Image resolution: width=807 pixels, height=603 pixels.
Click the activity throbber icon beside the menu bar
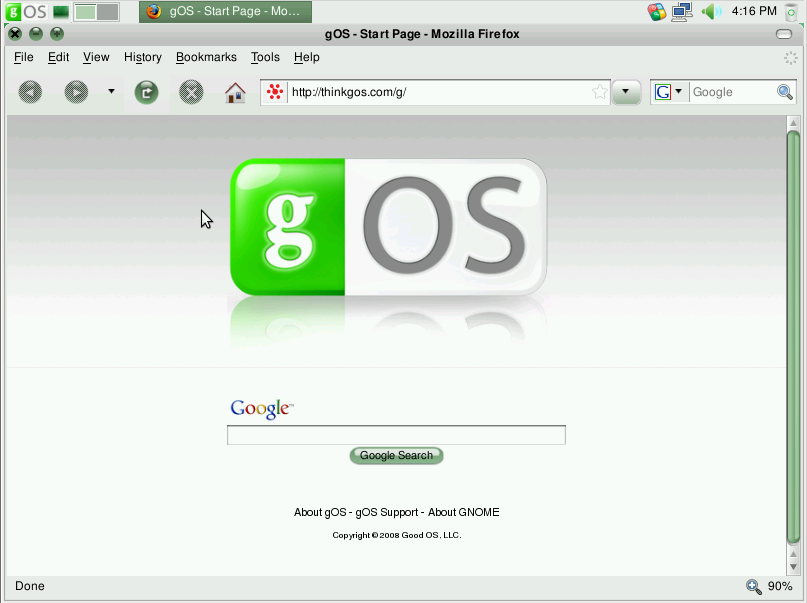[791, 58]
